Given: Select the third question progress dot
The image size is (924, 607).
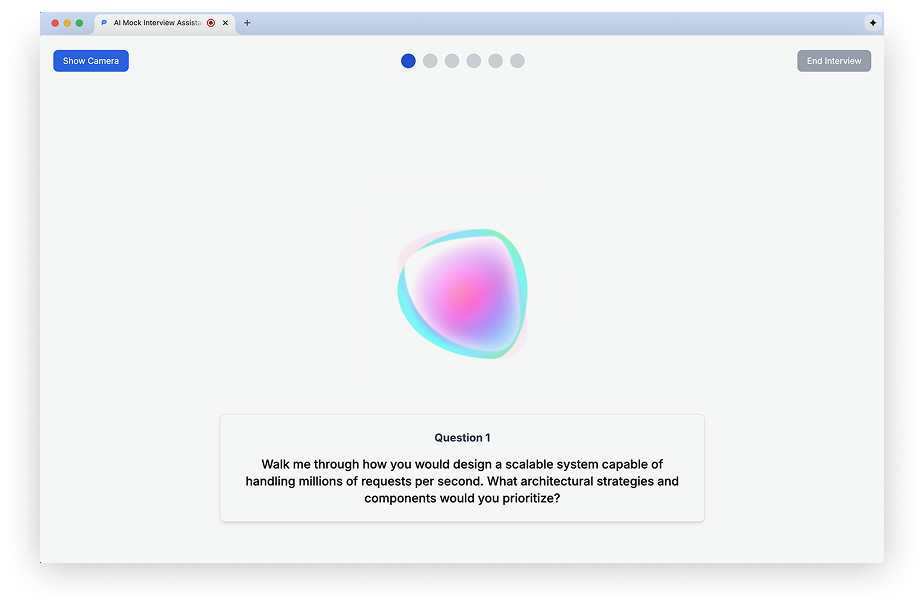Looking at the screenshot, I should (452, 61).
